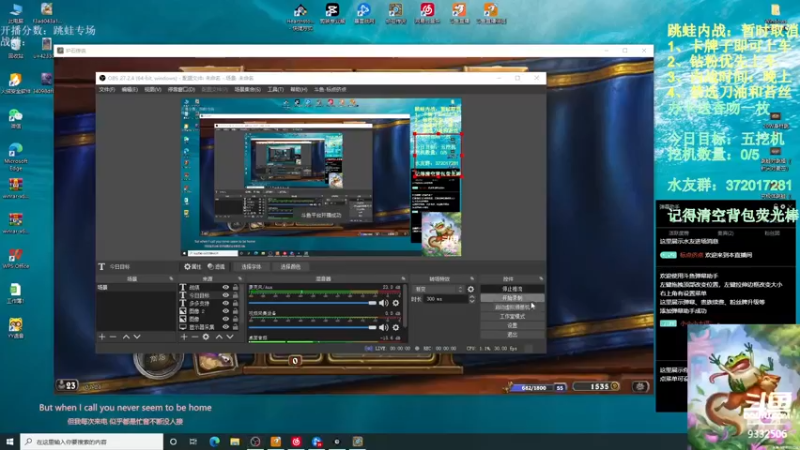Open properties gear for the selected source
This screenshot has width=800, height=450.
click(192, 267)
